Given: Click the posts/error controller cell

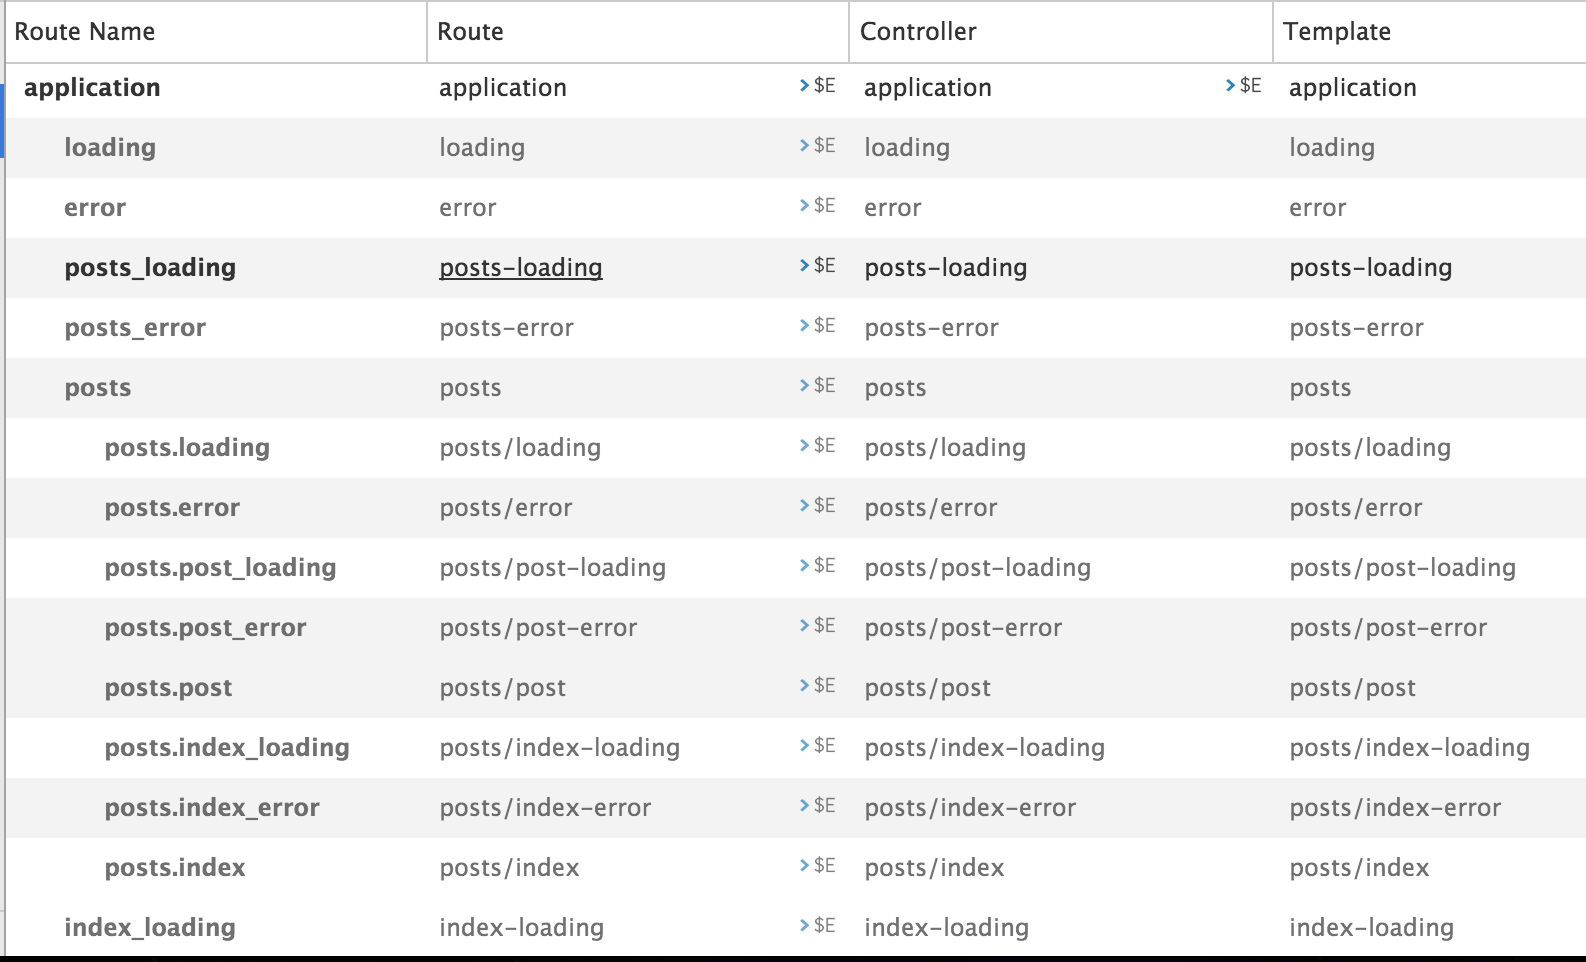Looking at the screenshot, I should (x=931, y=508).
